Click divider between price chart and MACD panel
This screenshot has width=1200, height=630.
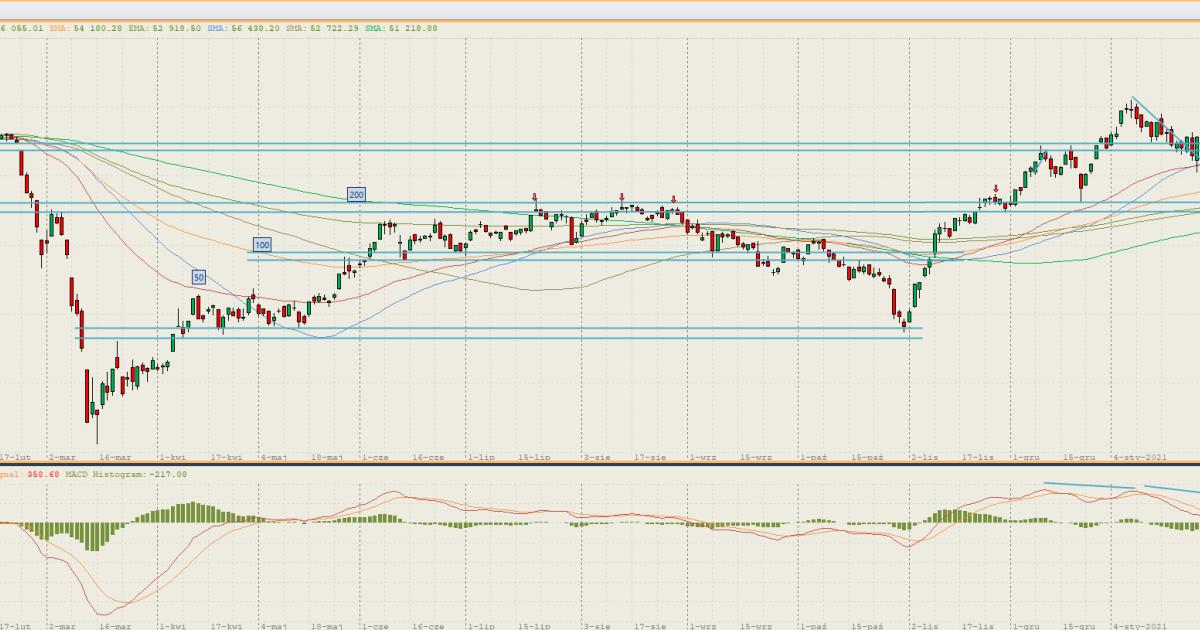600,464
